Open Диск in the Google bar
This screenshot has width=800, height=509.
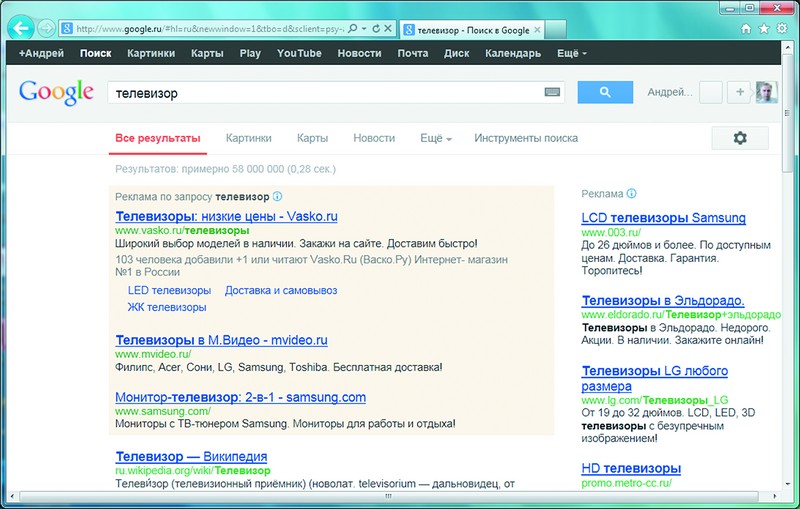pyautogui.click(x=457, y=53)
